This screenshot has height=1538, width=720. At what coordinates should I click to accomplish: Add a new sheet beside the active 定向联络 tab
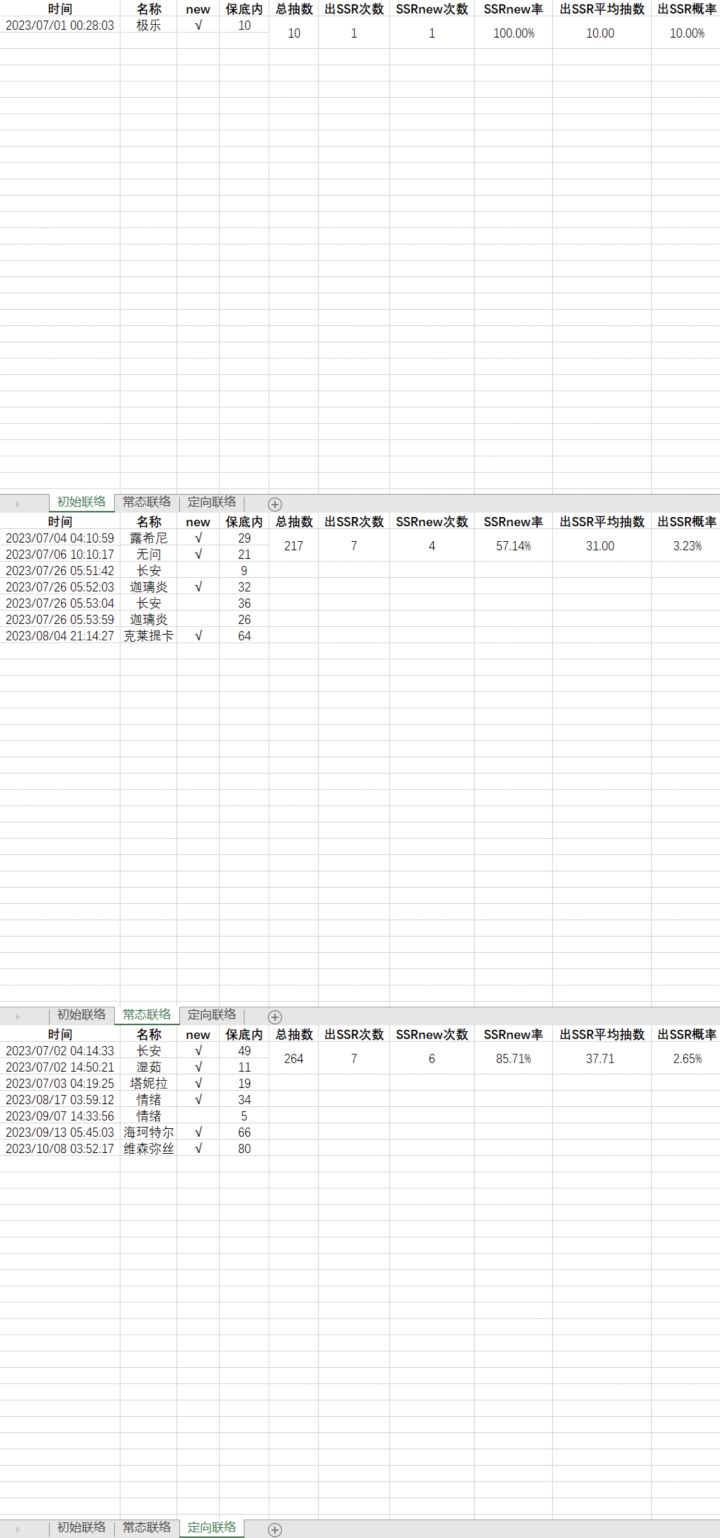[275, 1529]
